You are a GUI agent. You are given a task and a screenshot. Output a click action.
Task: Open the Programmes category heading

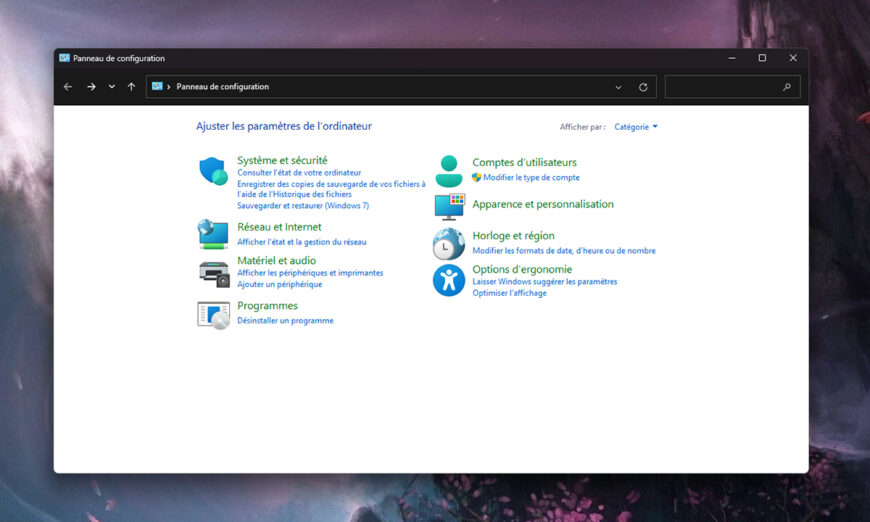point(267,306)
